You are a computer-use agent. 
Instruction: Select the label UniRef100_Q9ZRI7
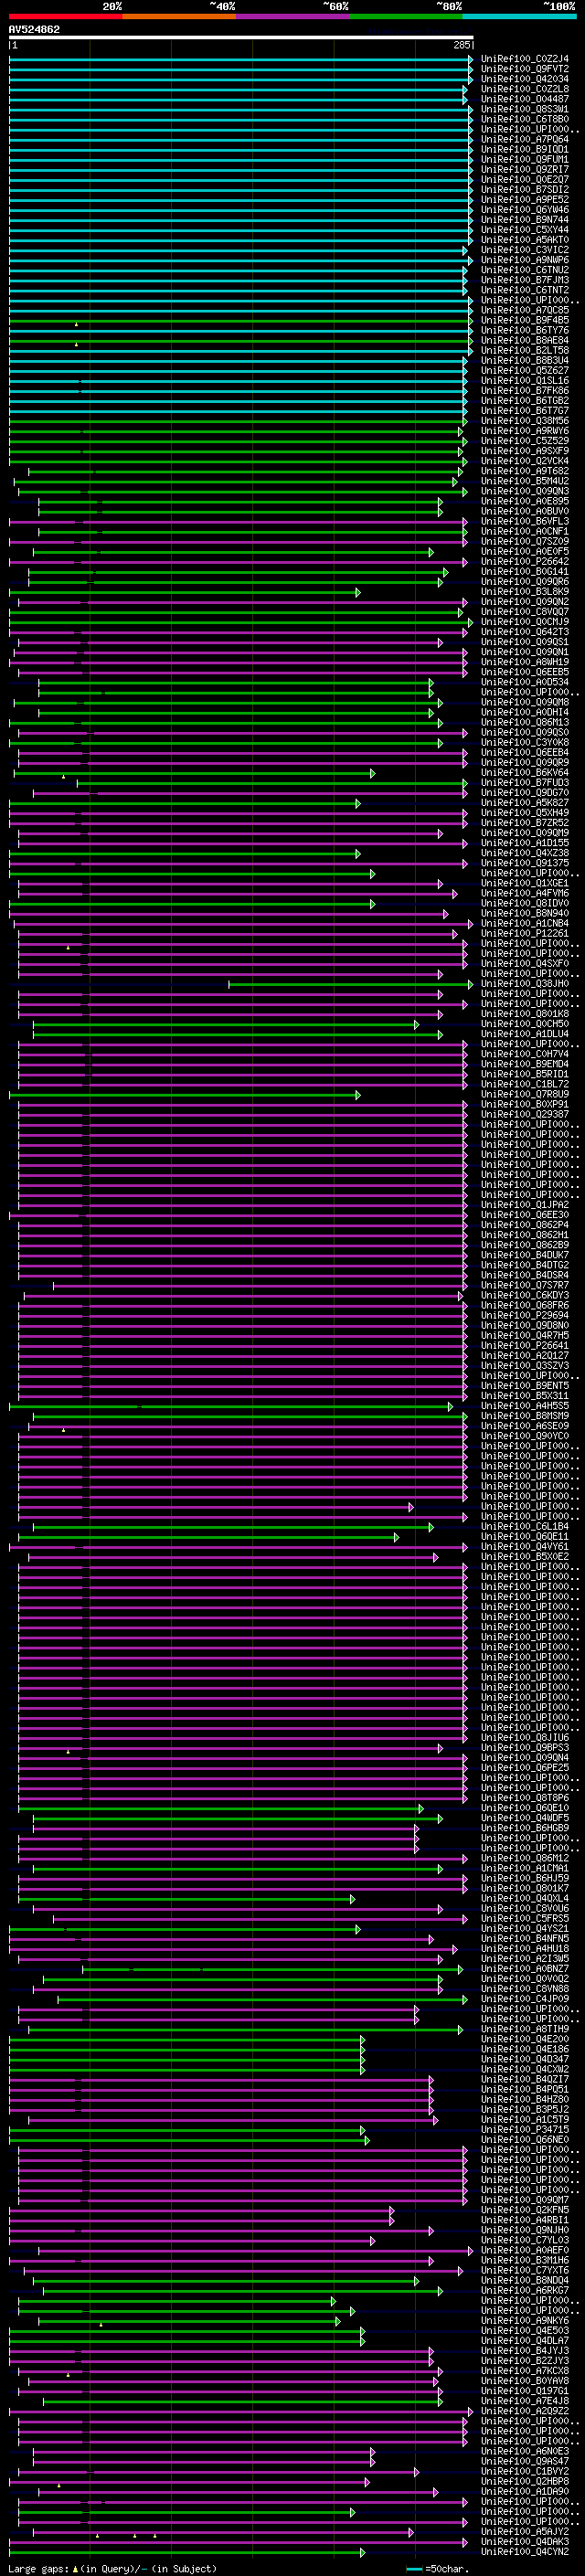point(525,169)
